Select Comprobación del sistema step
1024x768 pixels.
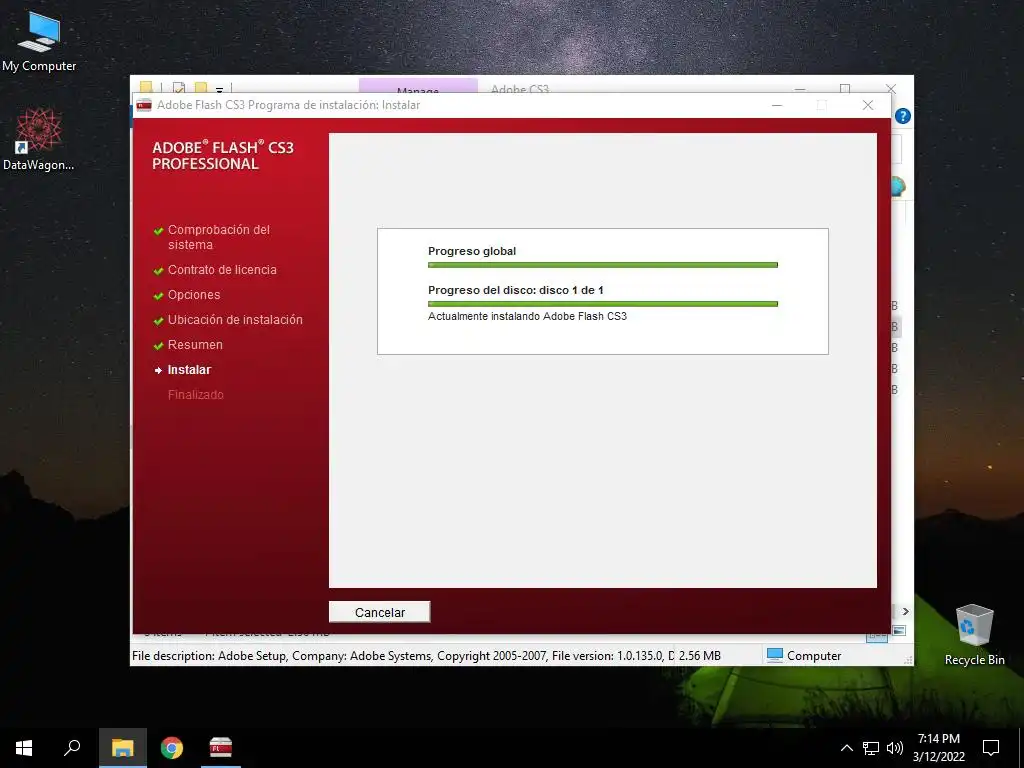[x=219, y=237]
